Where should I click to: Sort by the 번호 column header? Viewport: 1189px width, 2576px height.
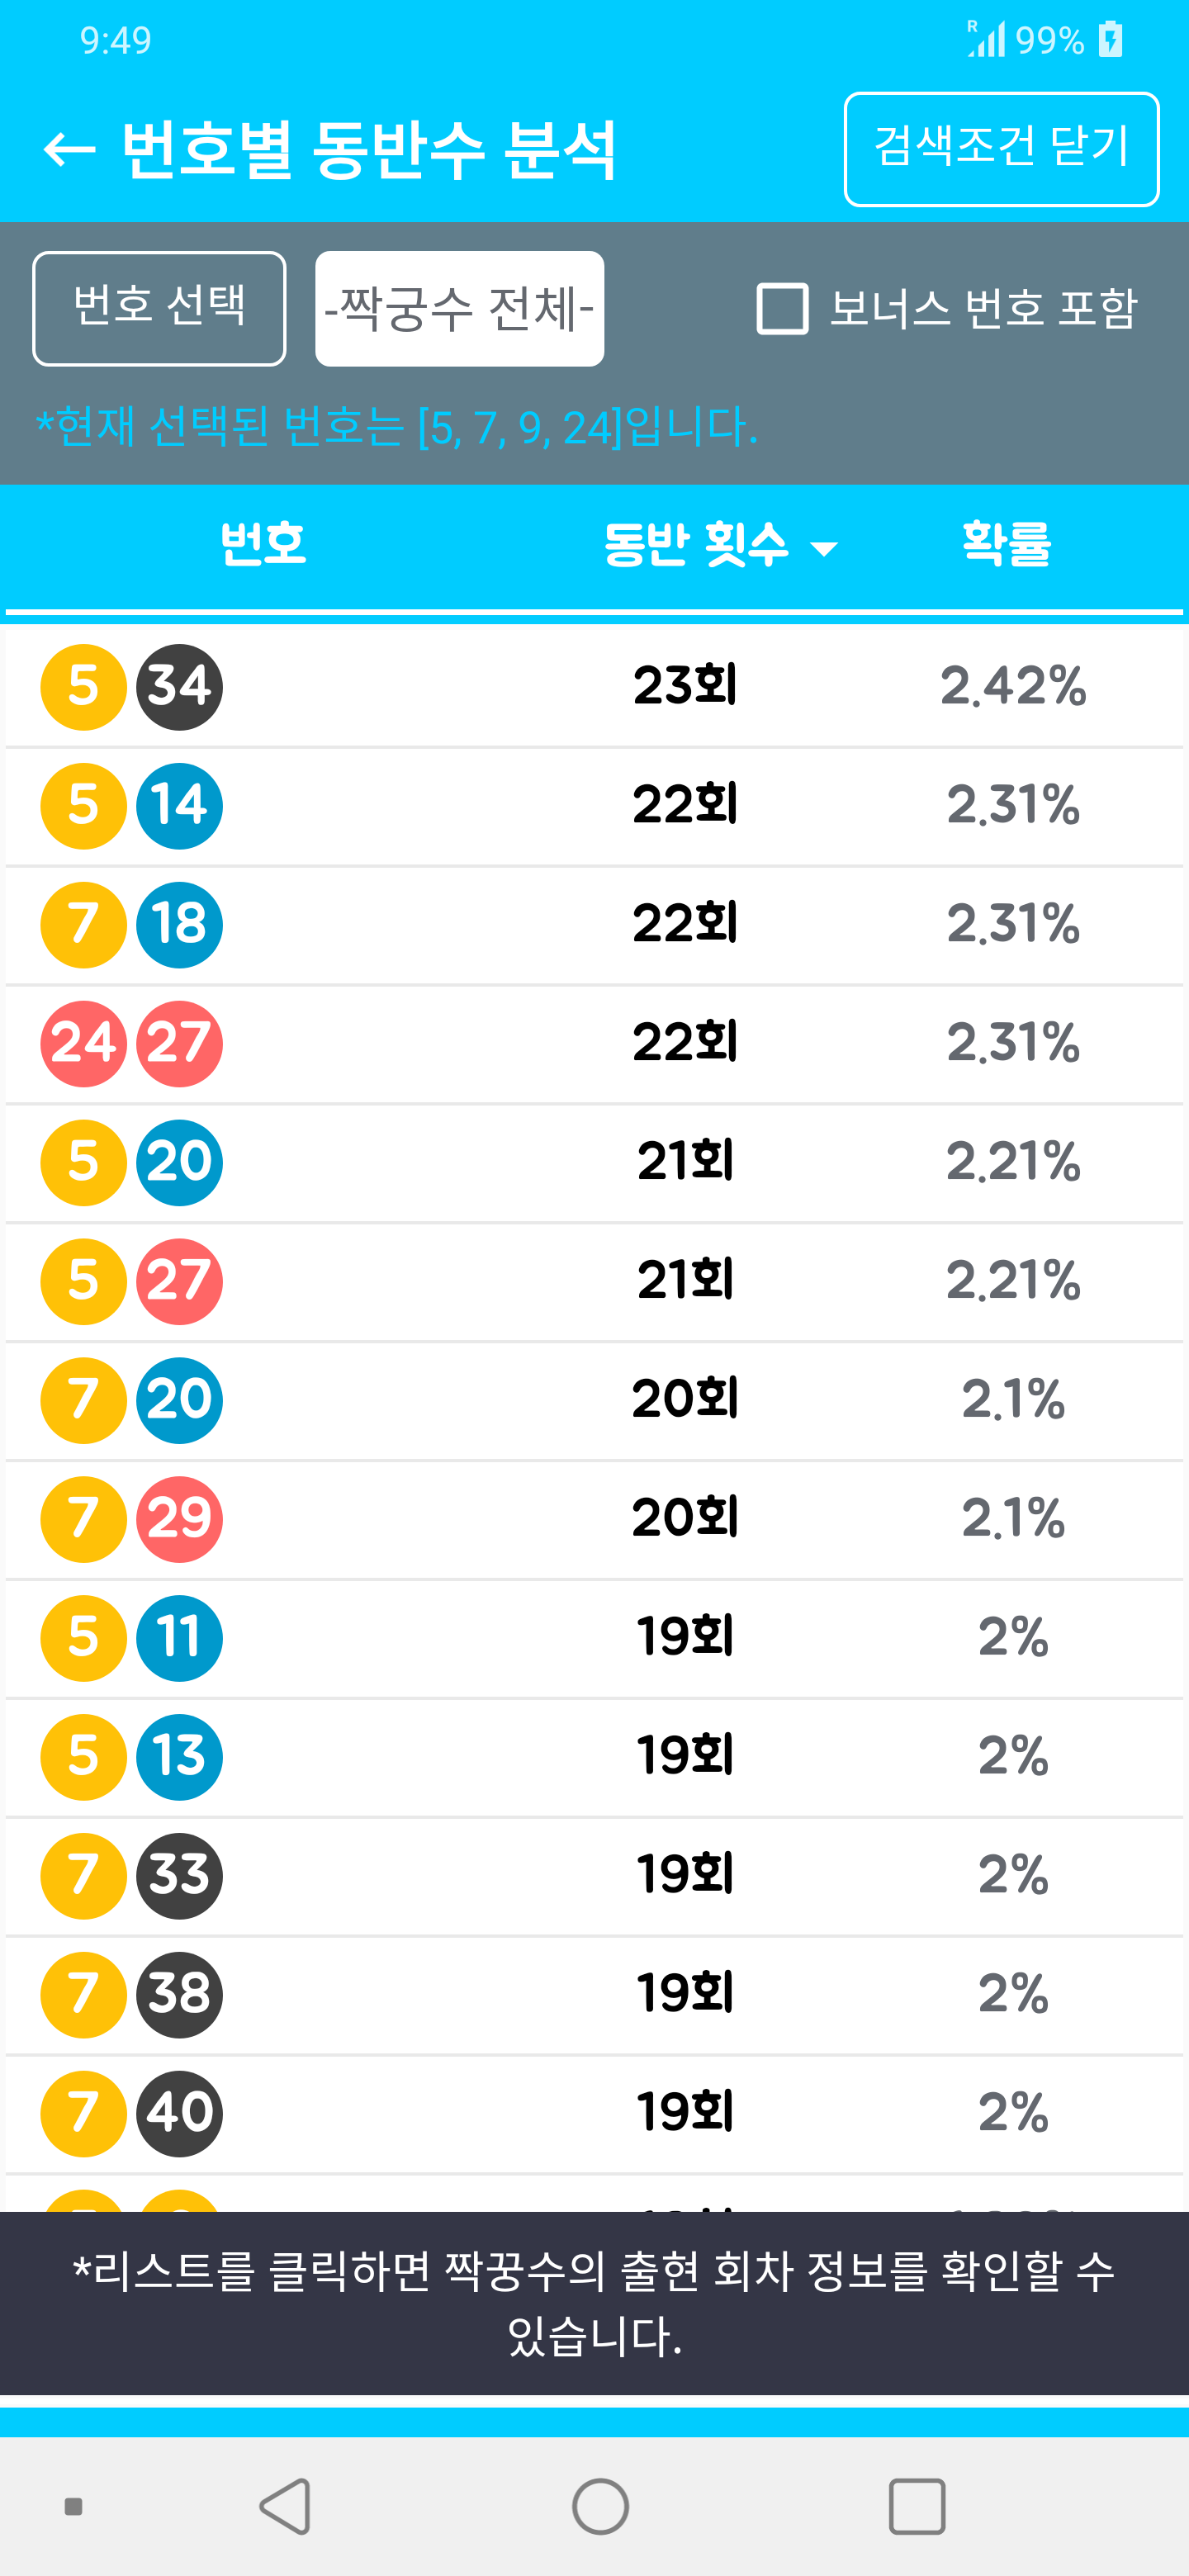tap(263, 545)
